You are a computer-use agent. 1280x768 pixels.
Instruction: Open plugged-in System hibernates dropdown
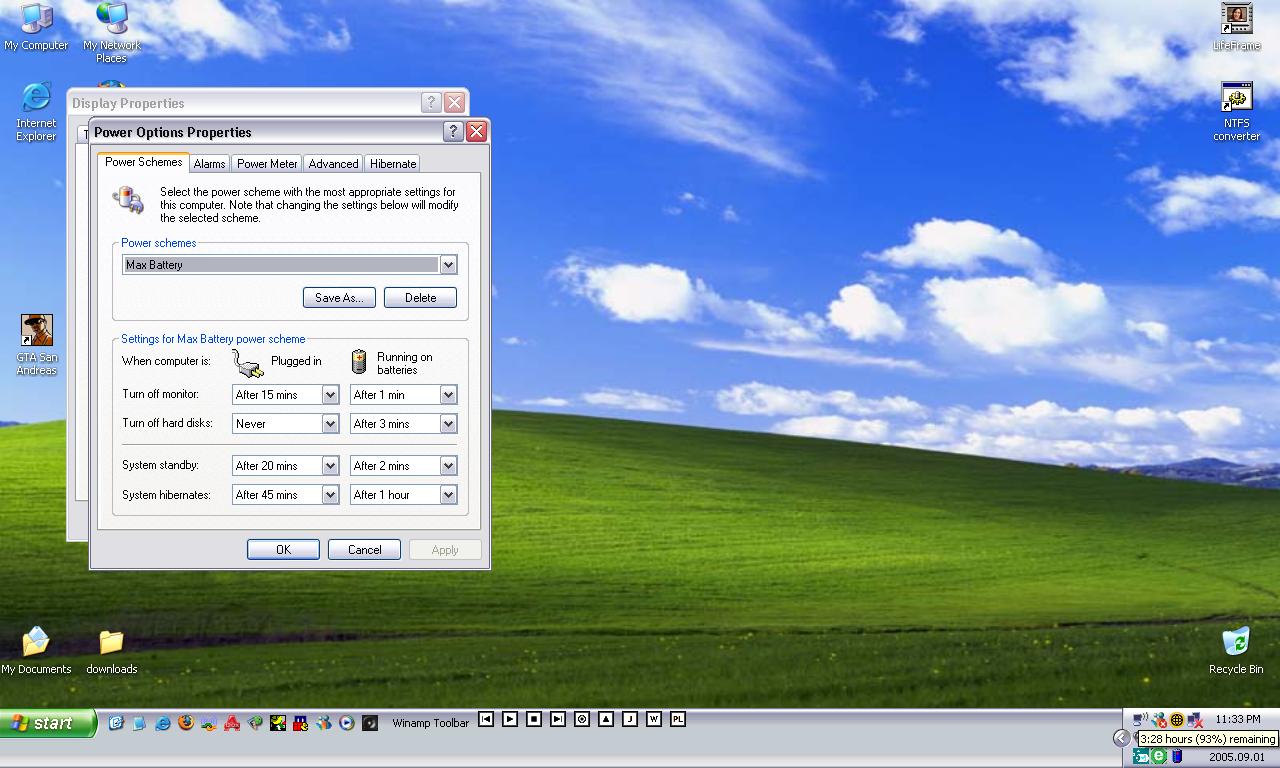pyautogui.click(x=330, y=495)
